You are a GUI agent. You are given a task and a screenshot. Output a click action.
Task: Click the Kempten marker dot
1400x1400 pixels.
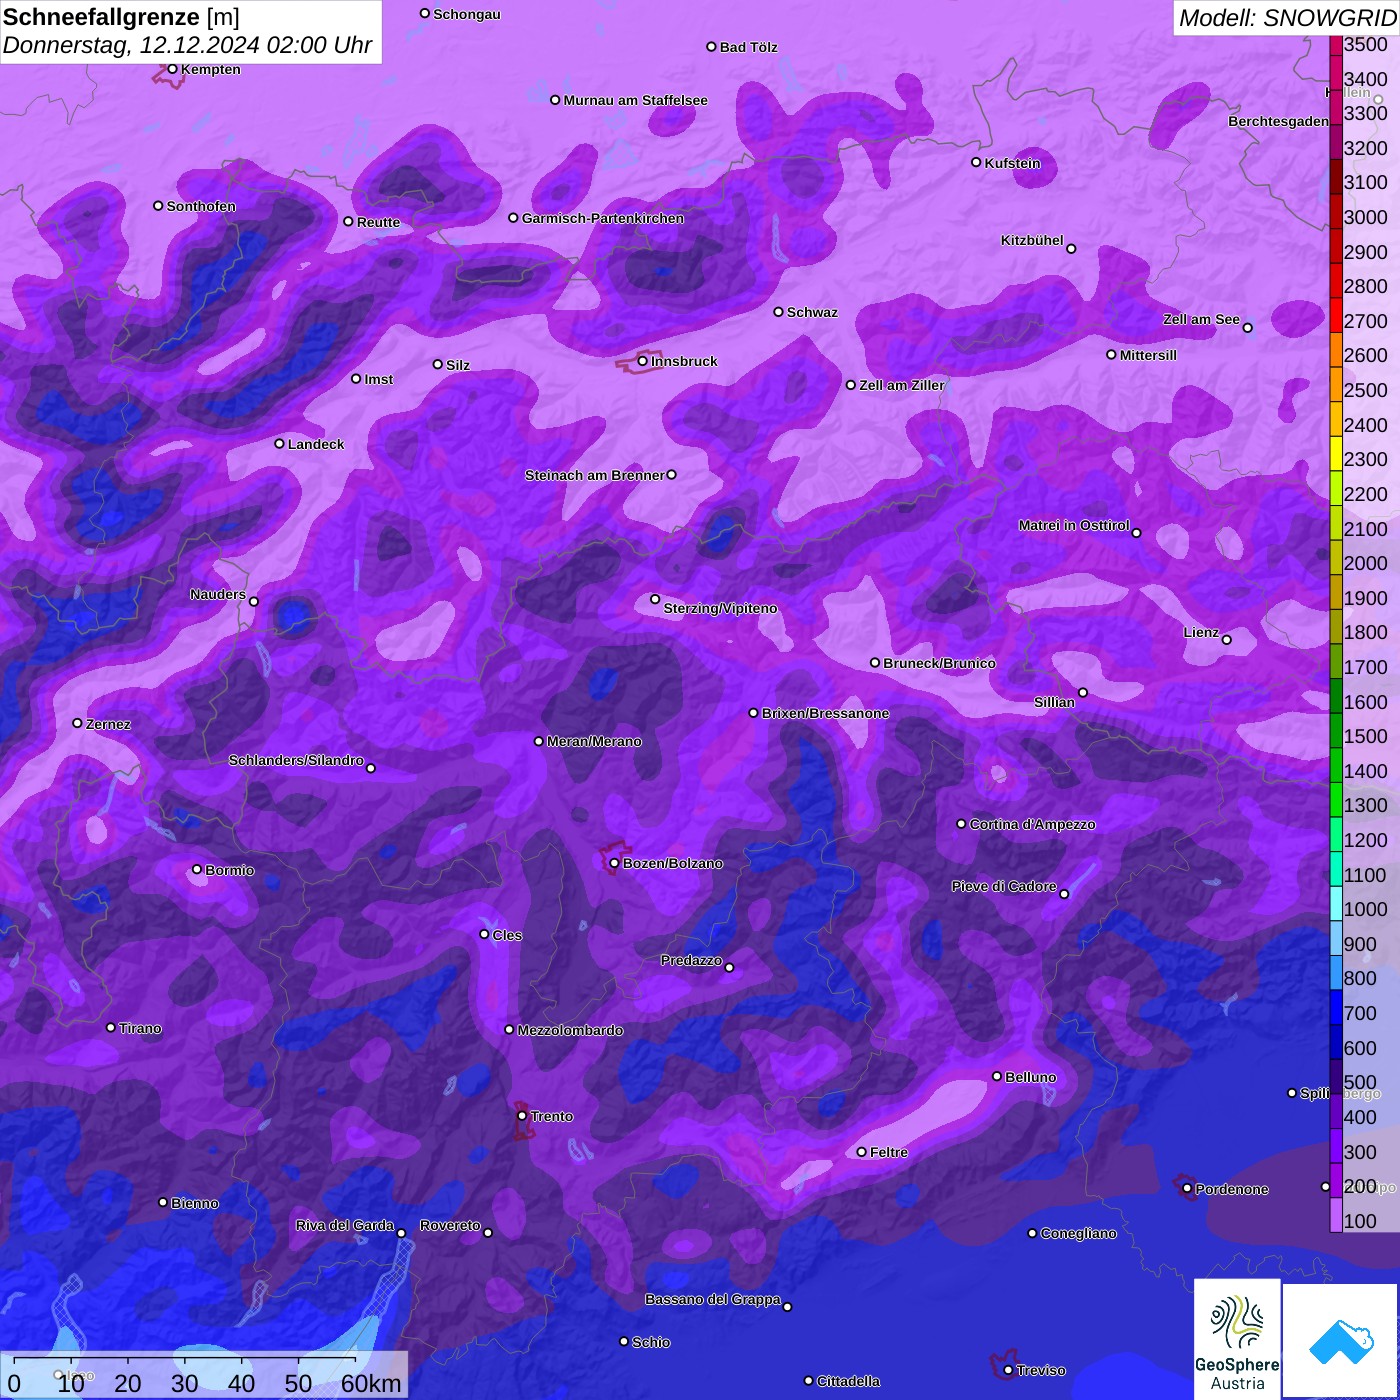pos(173,69)
